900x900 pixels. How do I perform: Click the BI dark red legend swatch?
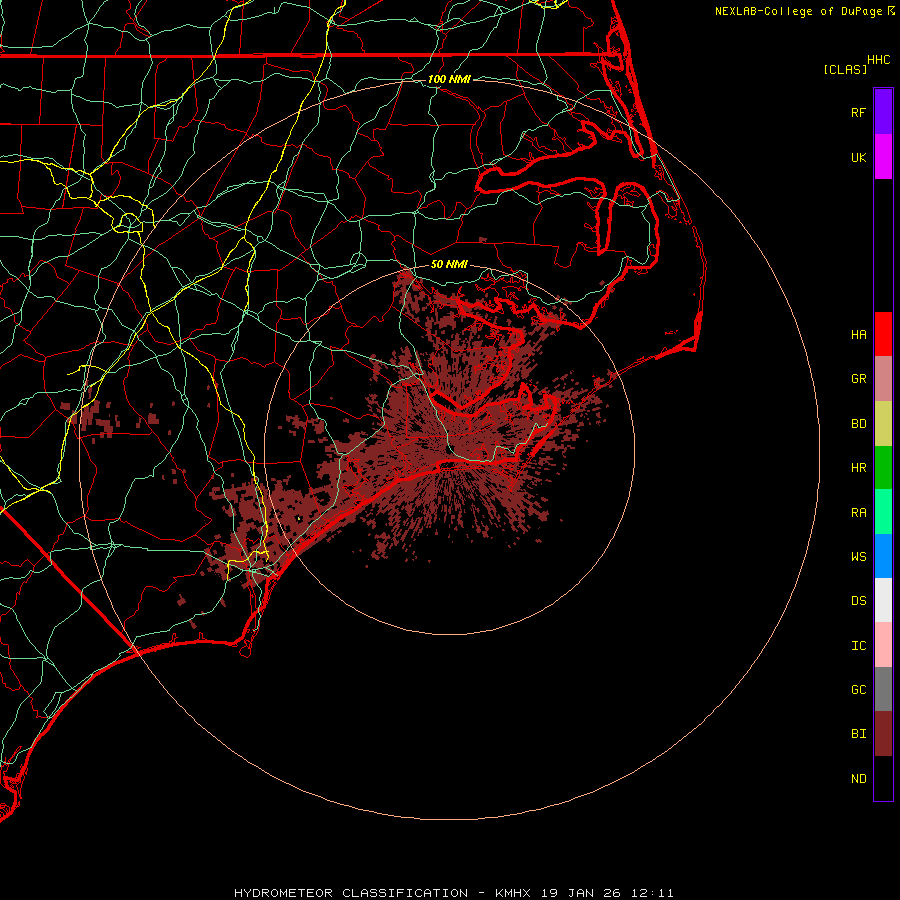pos(883,734)
